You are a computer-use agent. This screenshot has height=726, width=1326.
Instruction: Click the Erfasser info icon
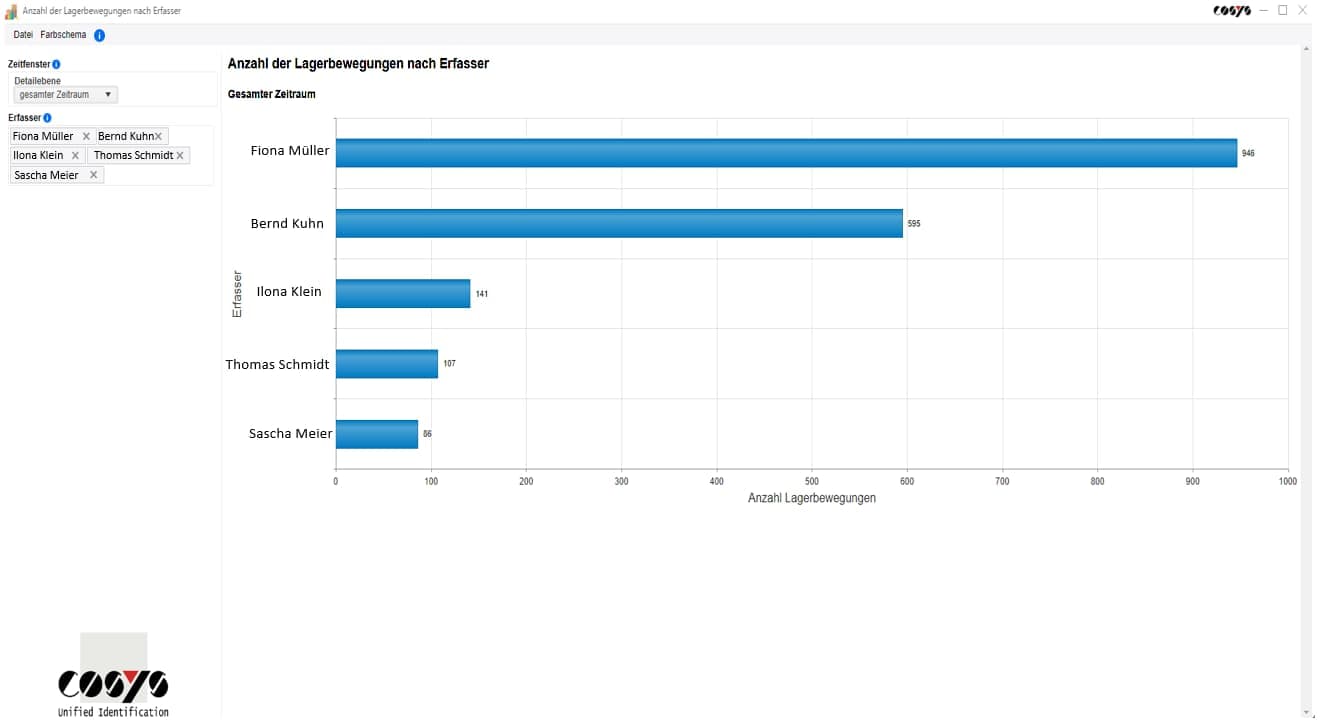(x=47, y=118)
